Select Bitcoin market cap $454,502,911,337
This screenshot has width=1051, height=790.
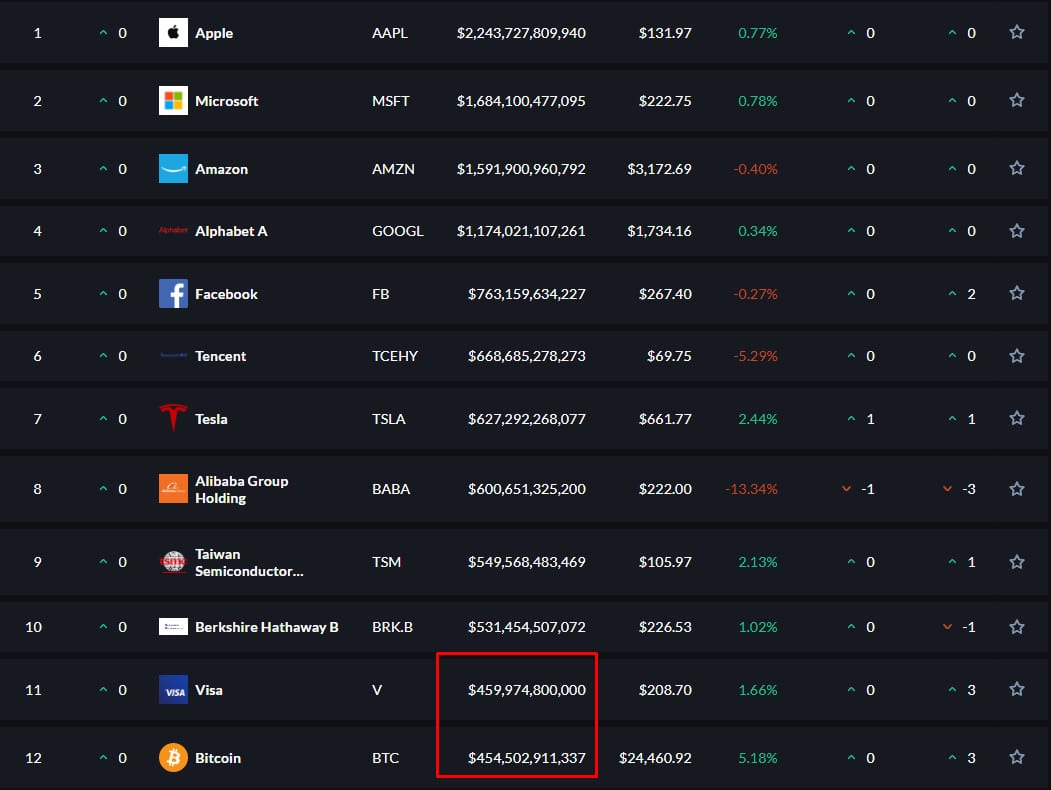[x=527, y=759]
